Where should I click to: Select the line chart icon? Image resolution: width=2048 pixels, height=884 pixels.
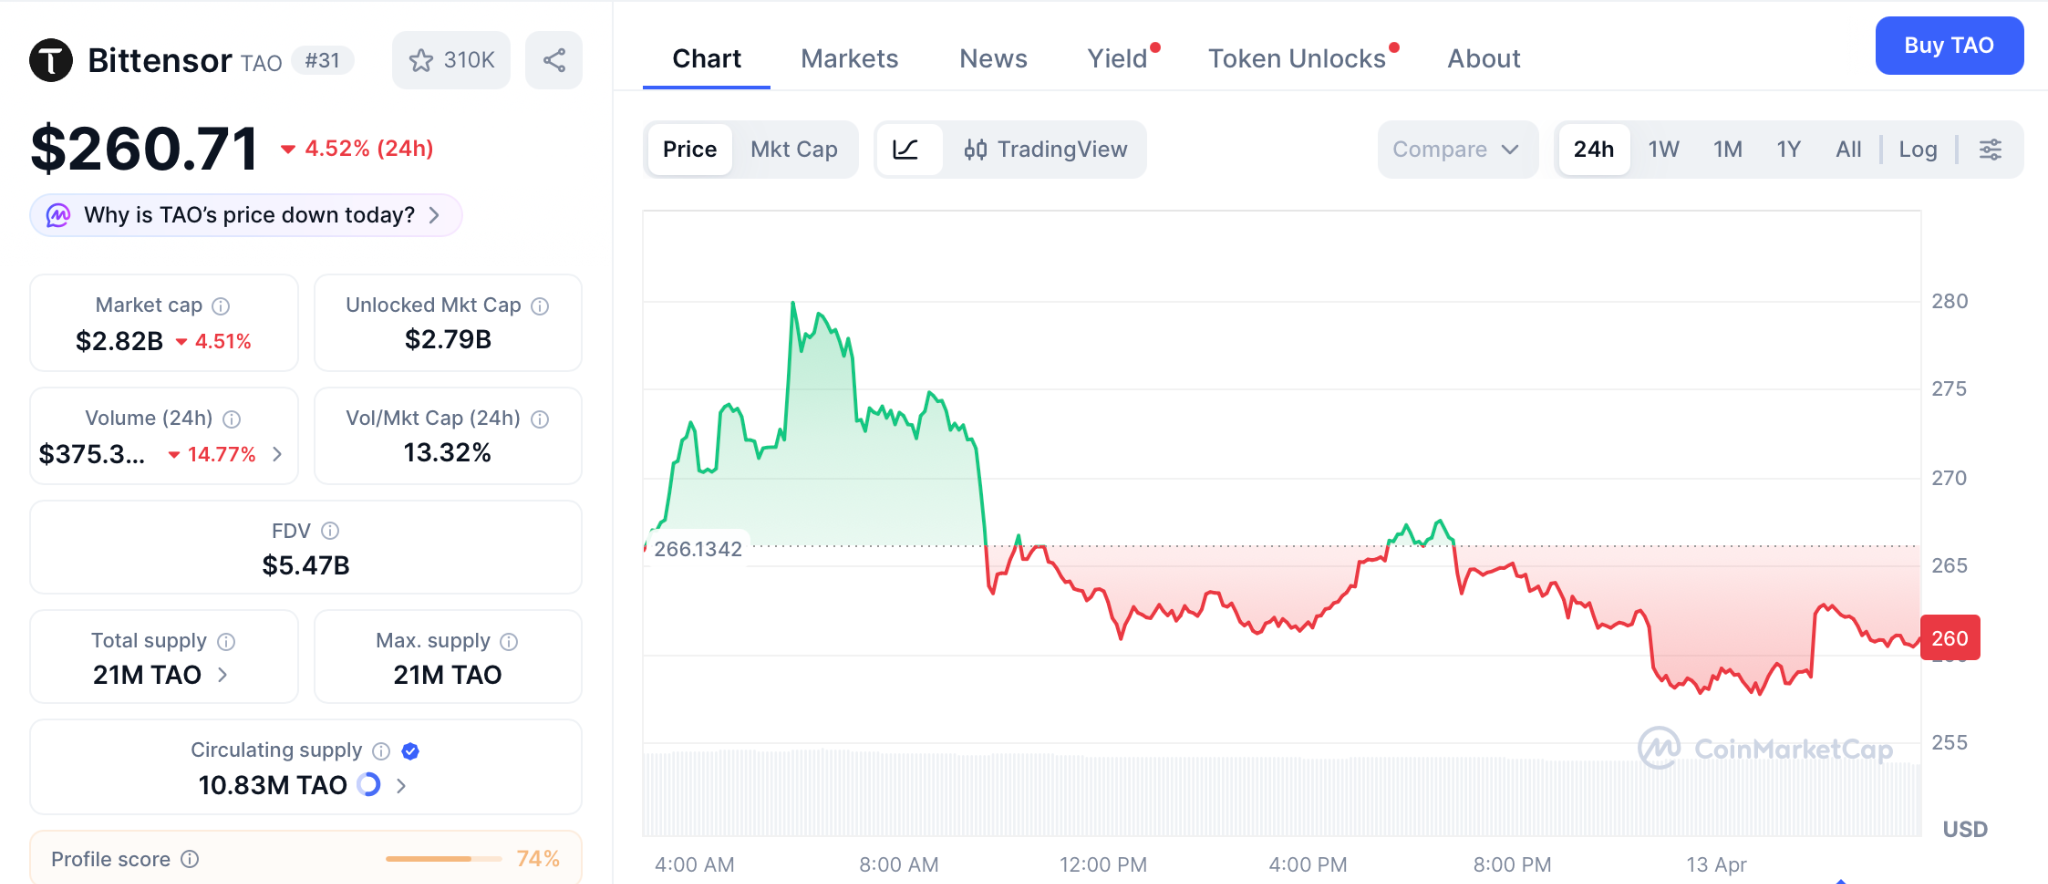click(906, 149)
